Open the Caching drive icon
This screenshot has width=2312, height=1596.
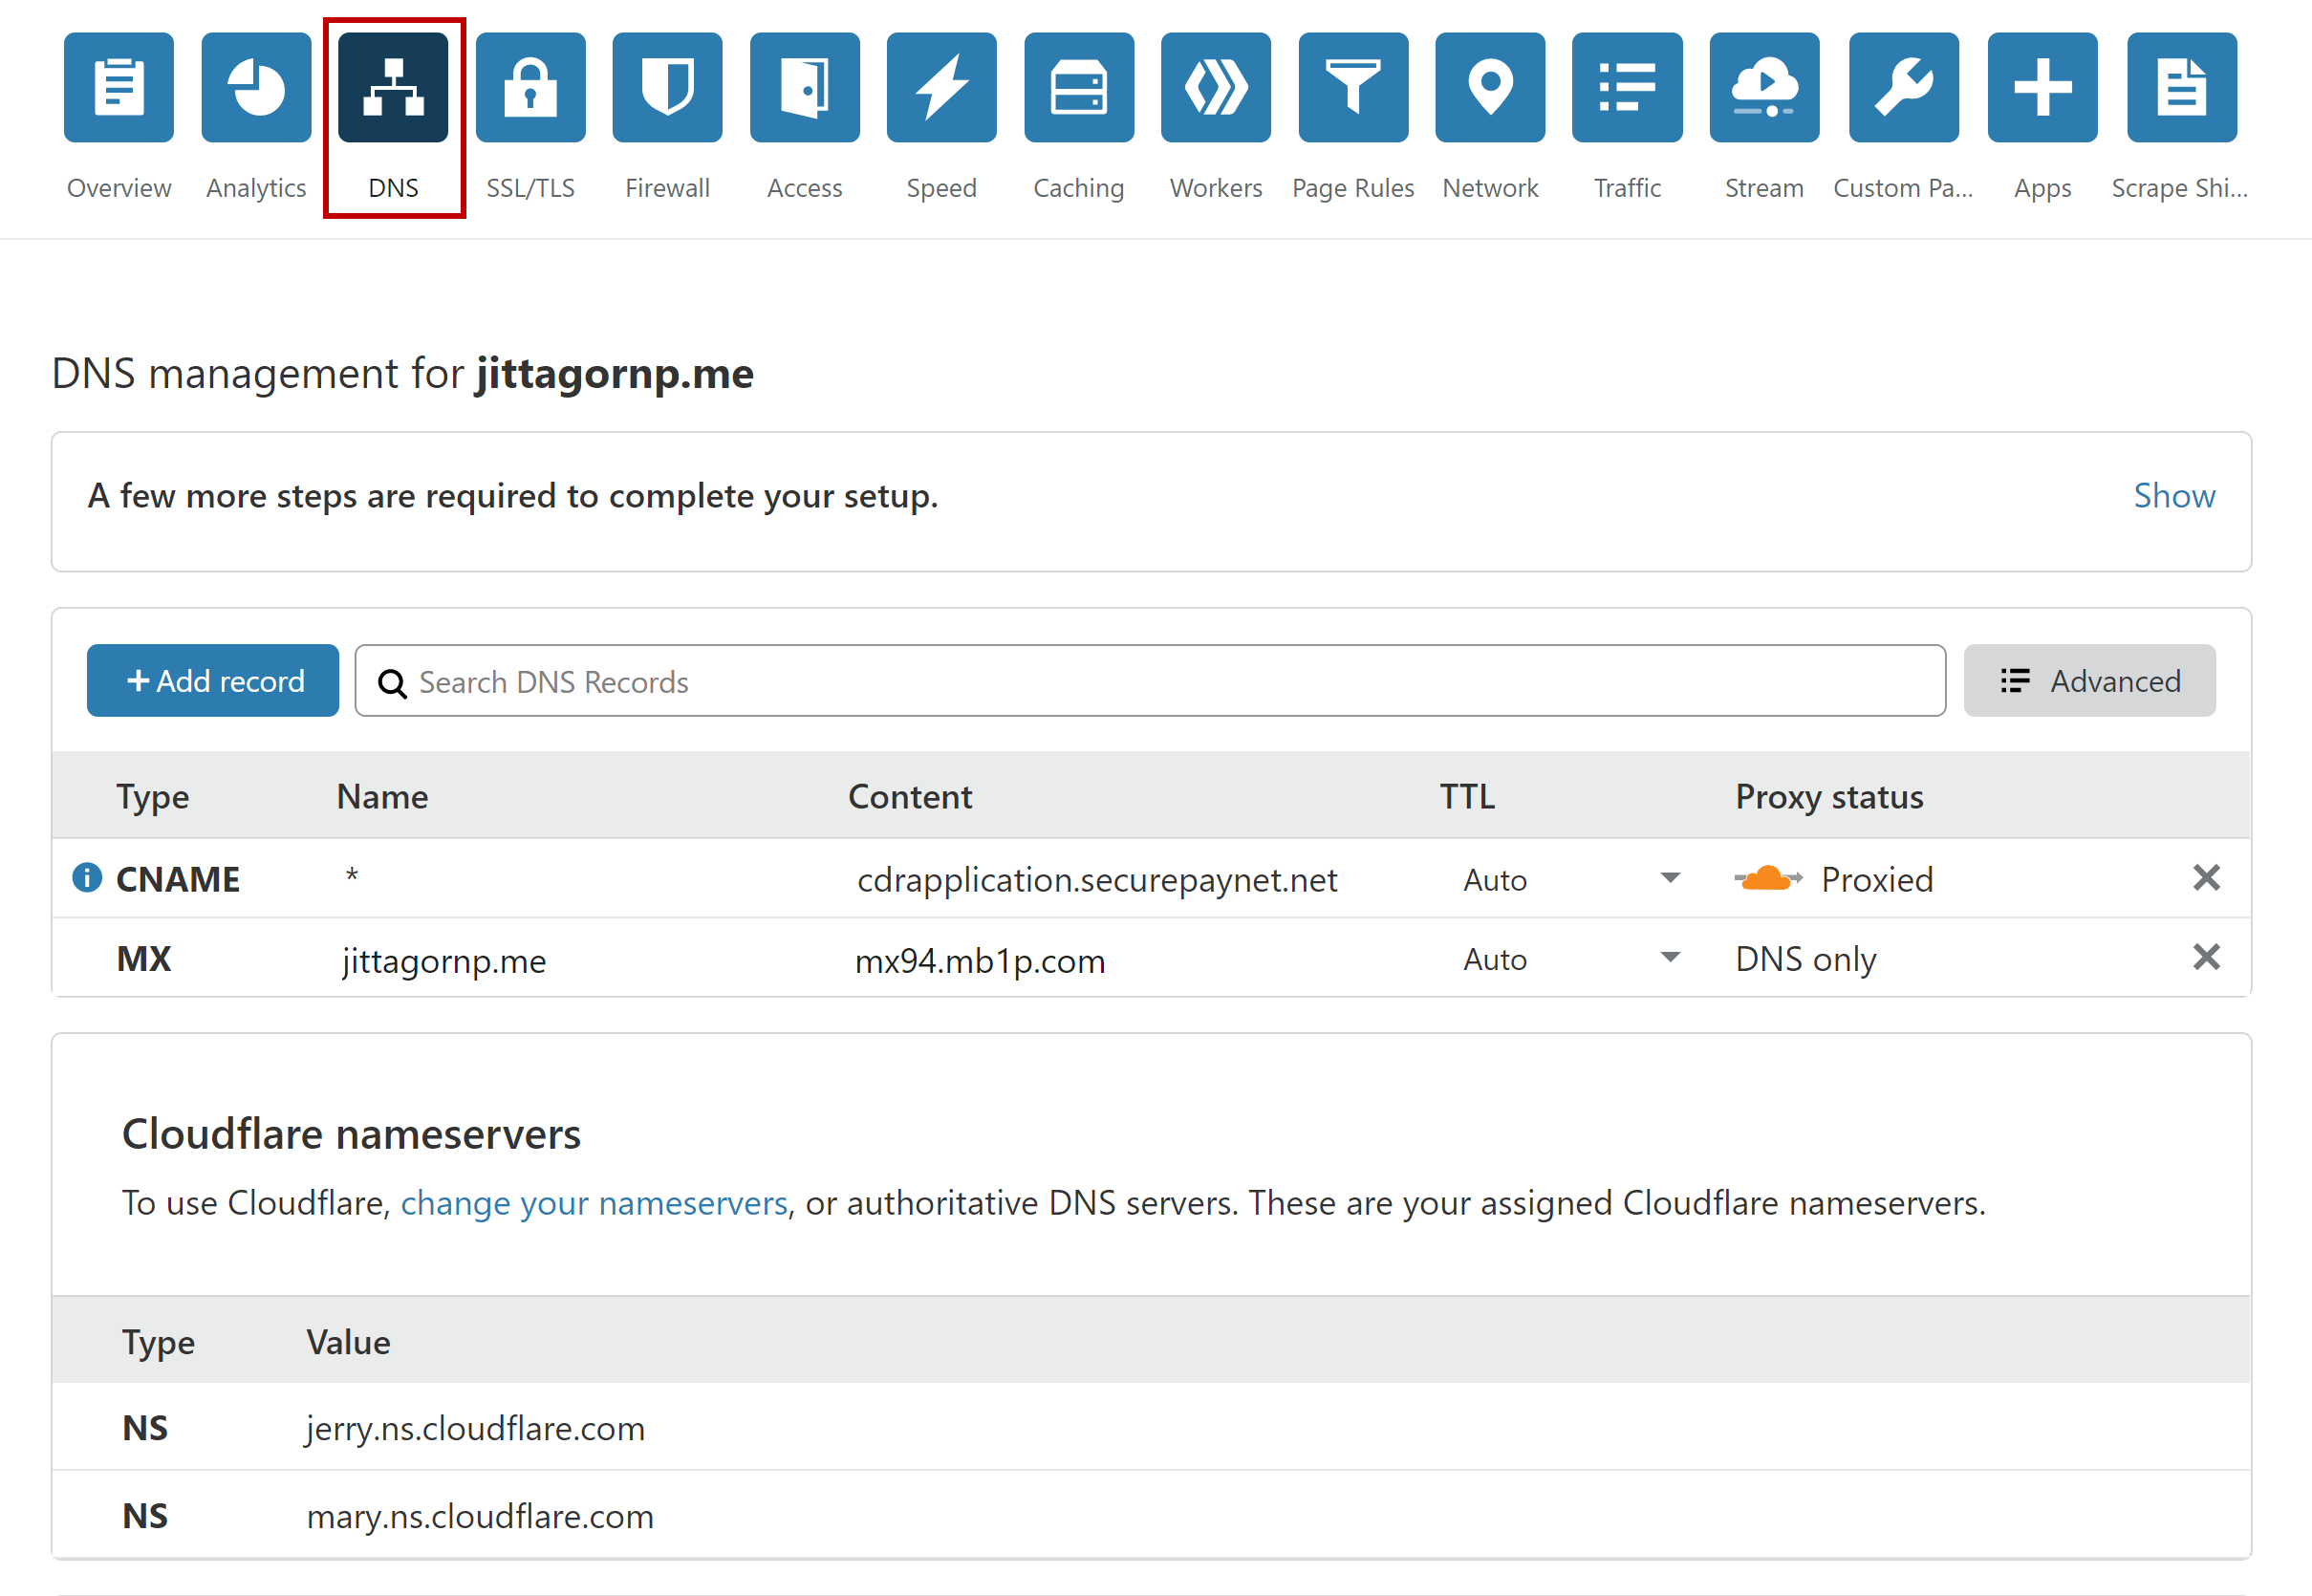tap(1078, 88)
